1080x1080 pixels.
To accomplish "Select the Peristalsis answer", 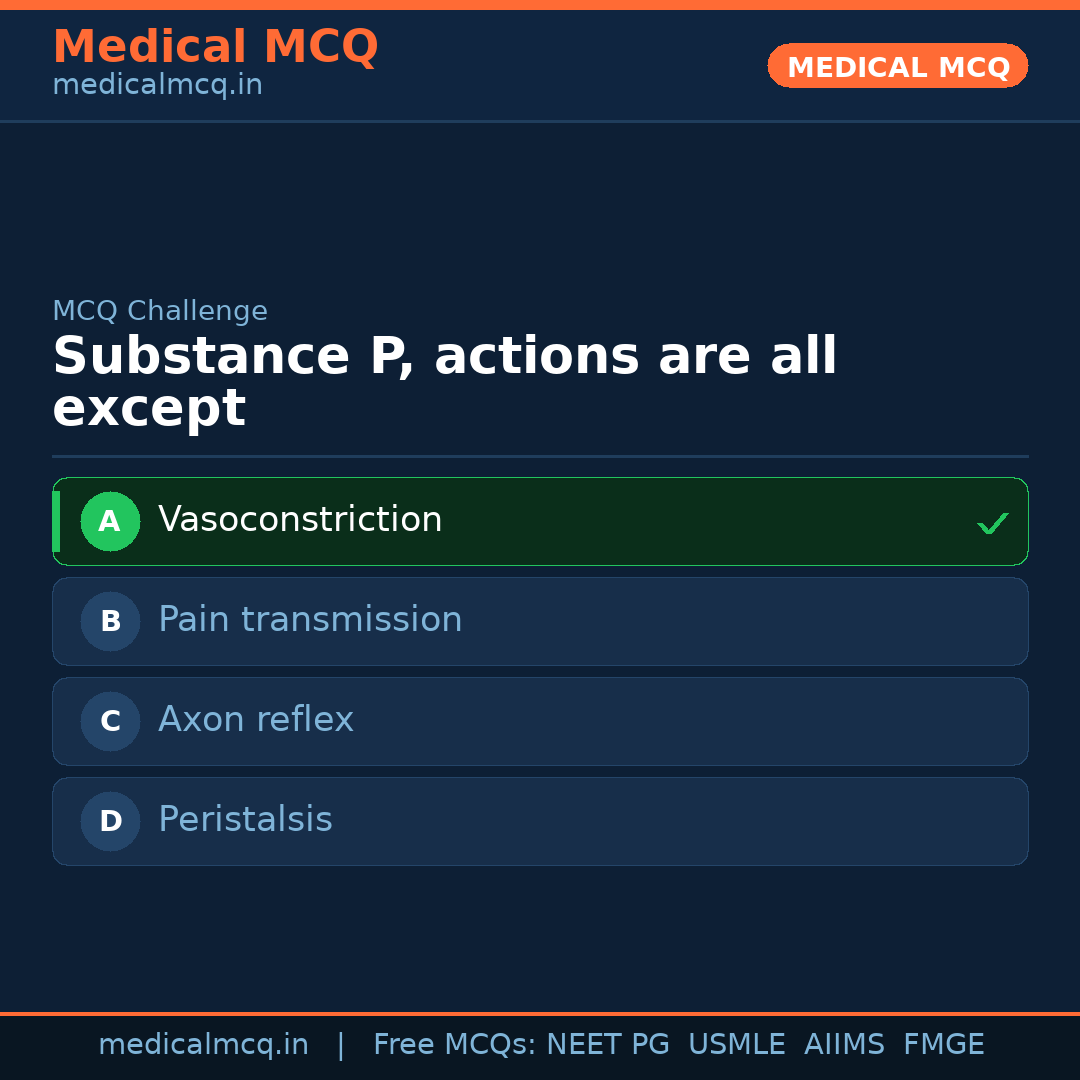I will tap(245, 820).
